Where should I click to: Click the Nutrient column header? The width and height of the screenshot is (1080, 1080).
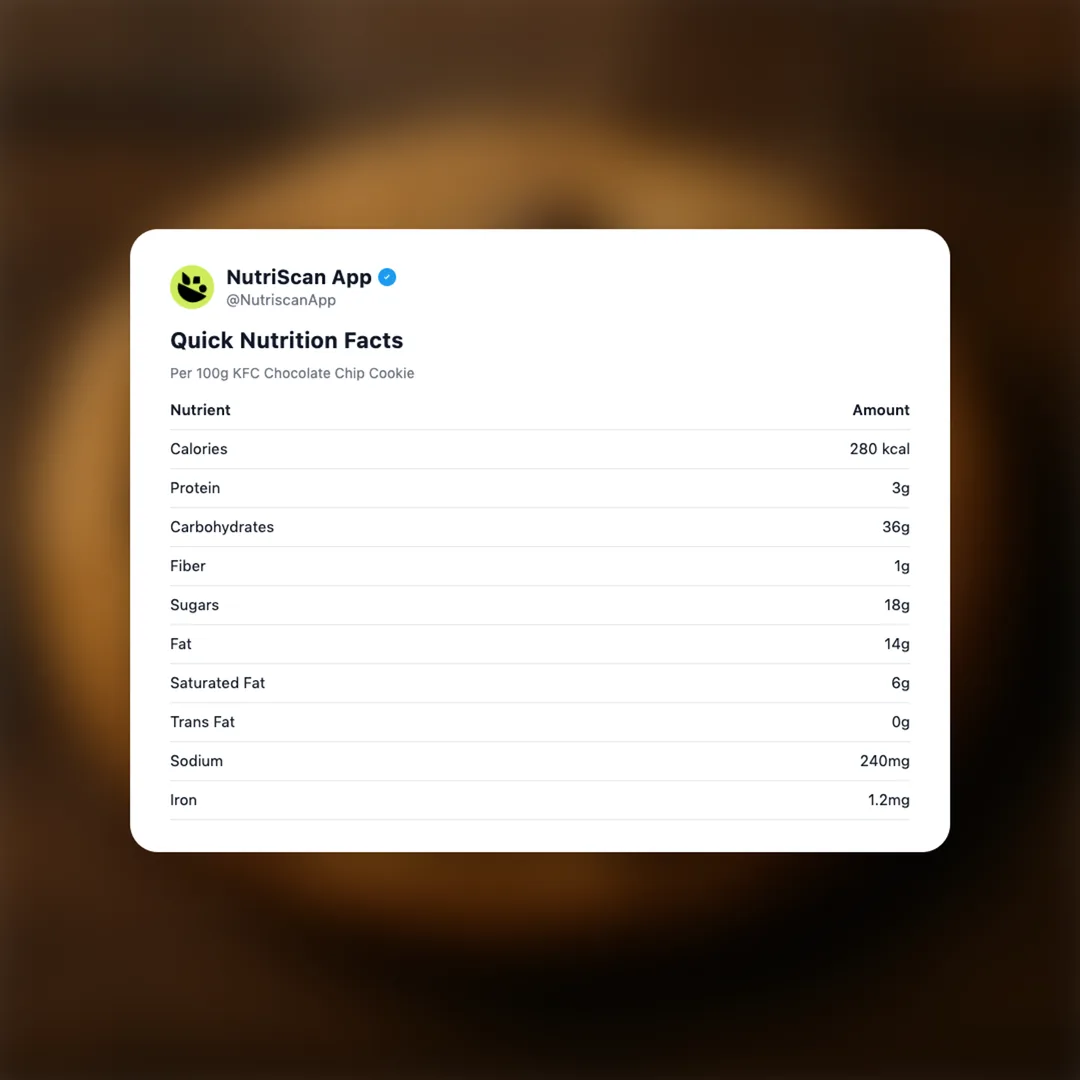(x=200, y=410)
